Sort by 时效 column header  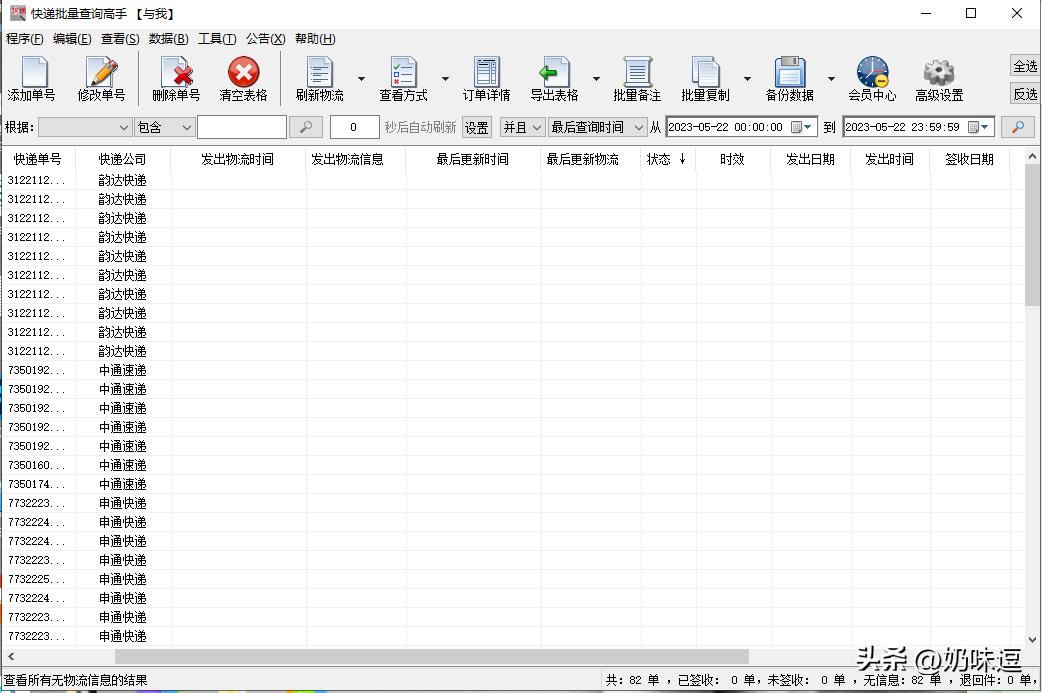(x=732, y=159)
